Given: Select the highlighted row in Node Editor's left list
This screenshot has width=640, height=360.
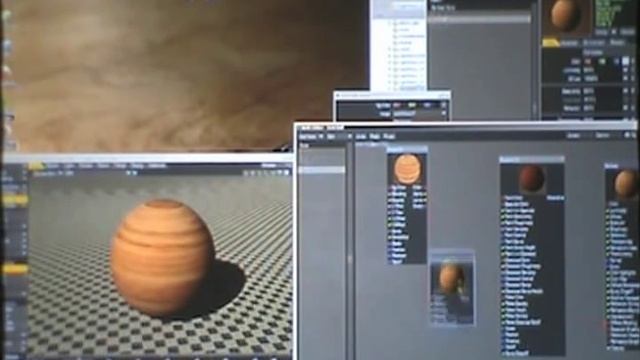Looking at the screenshot, I should 322,170.
